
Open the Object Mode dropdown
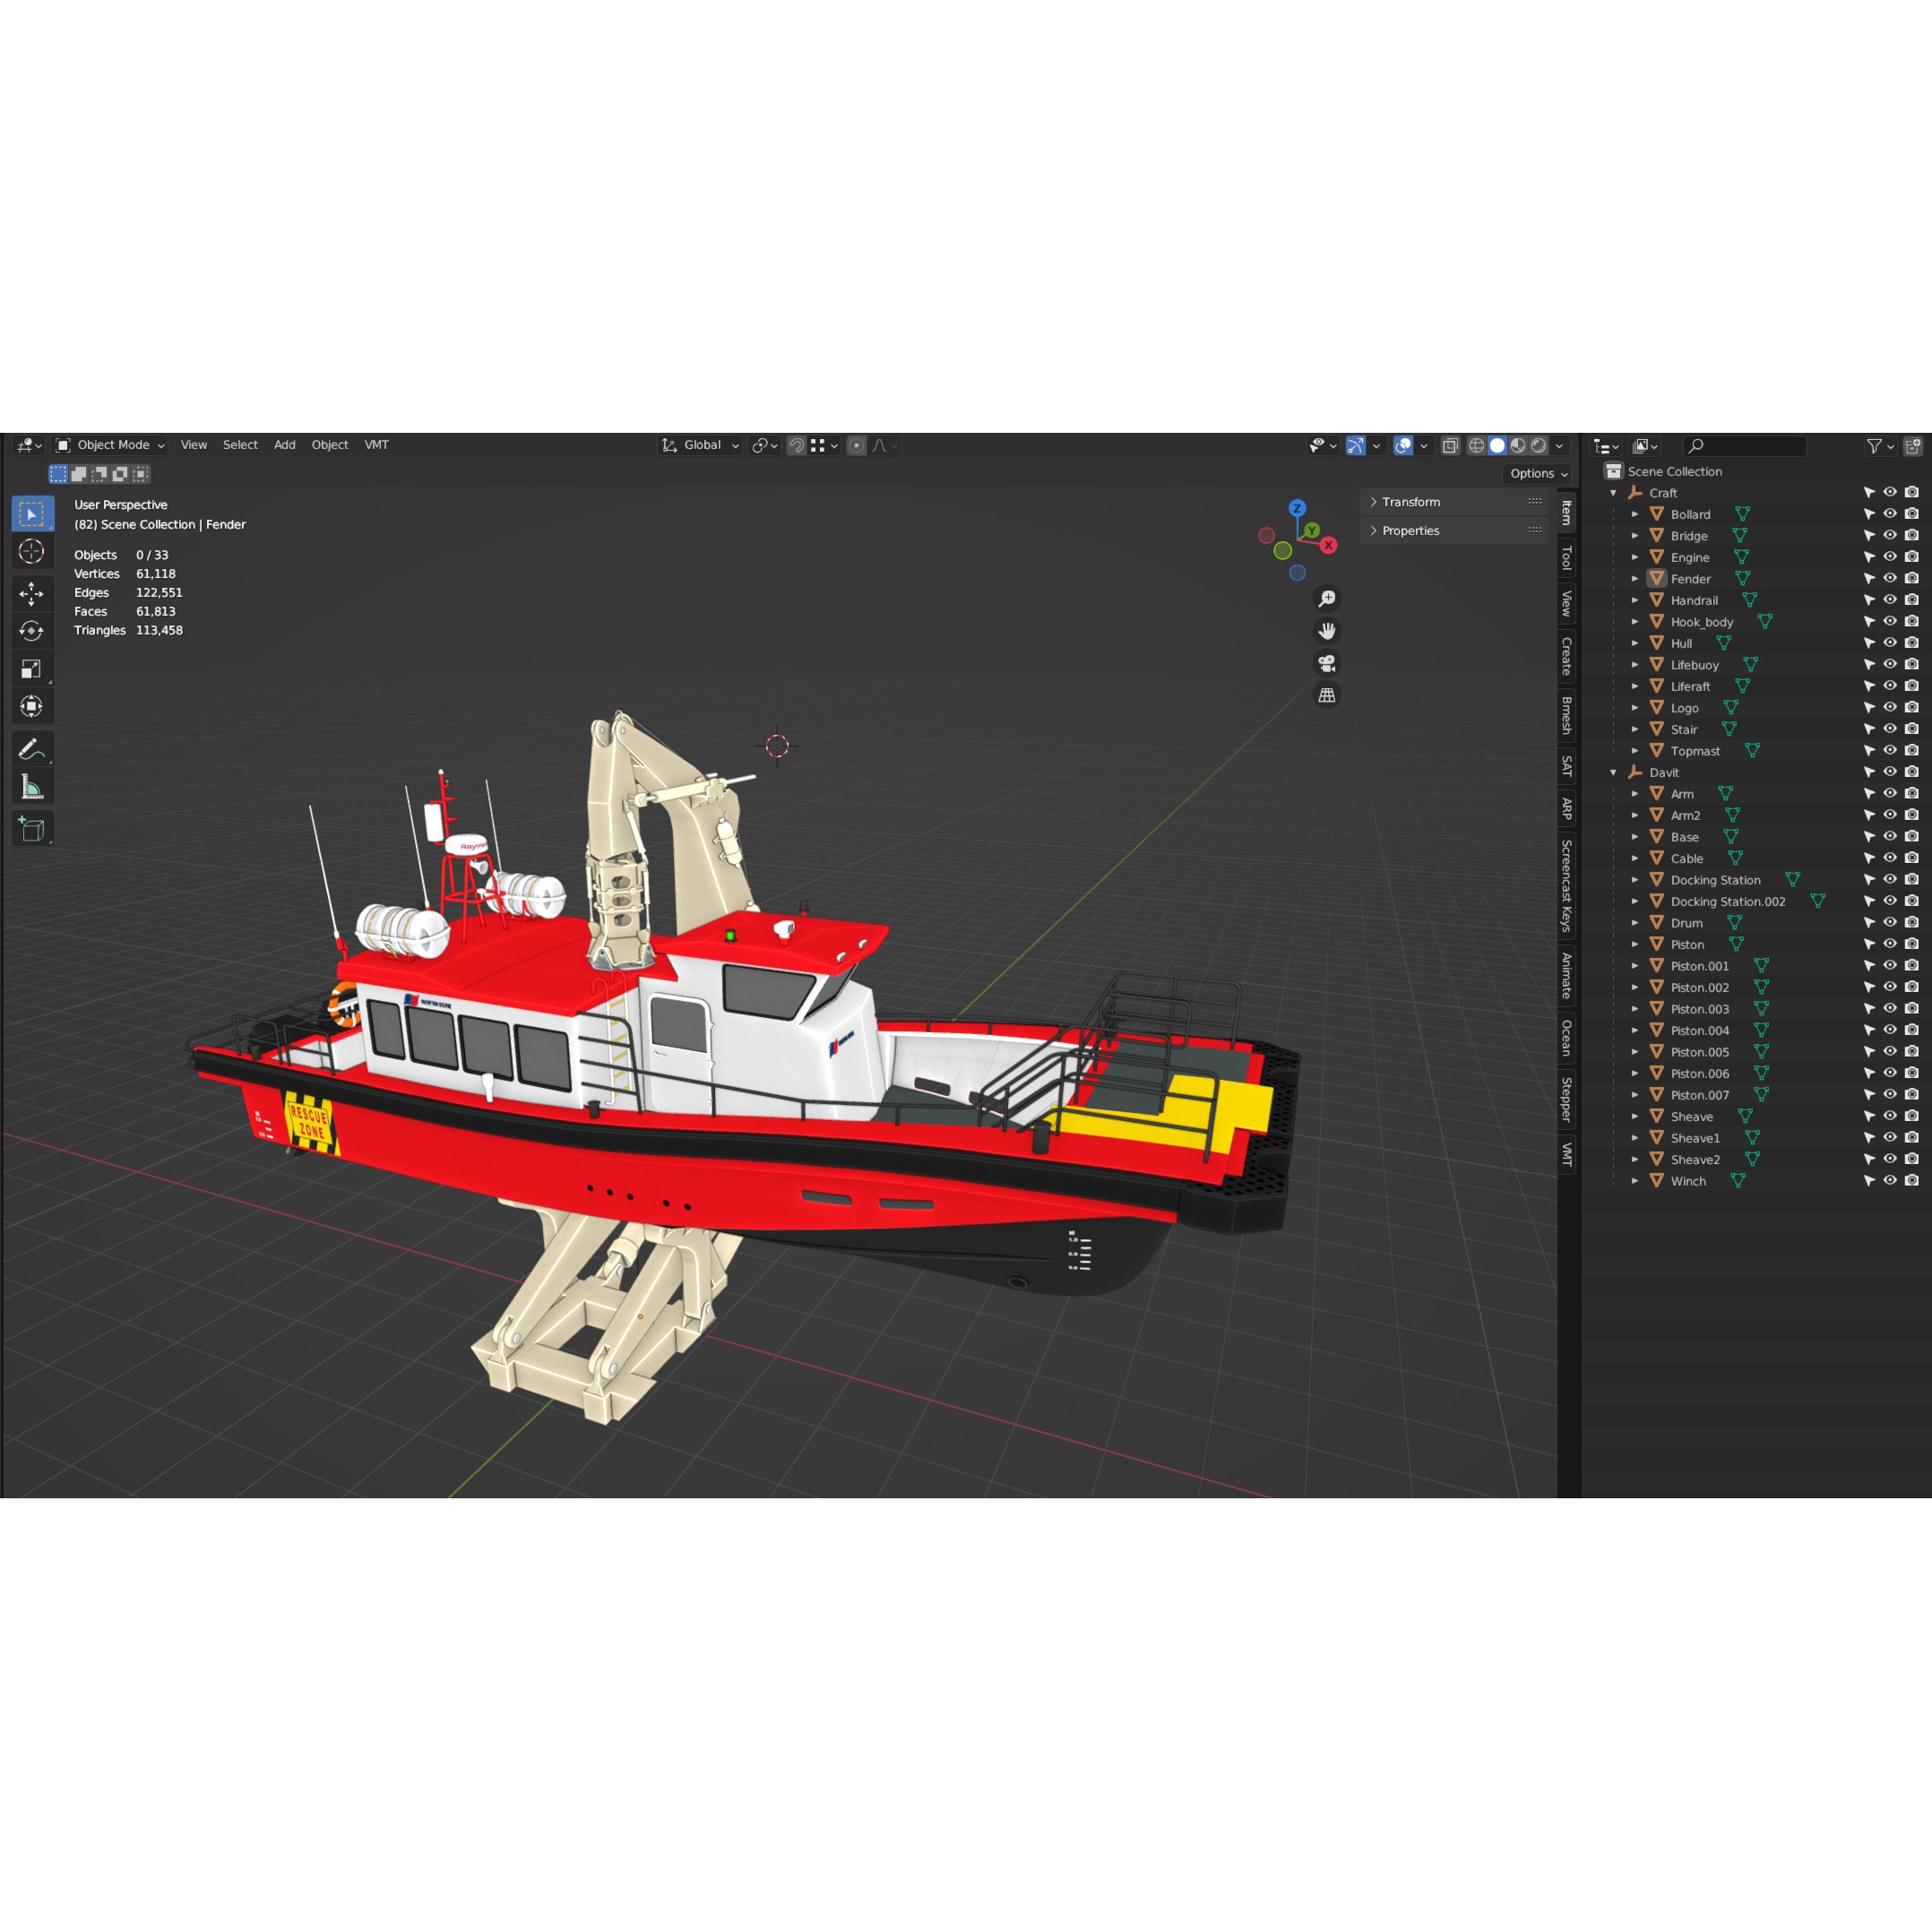[110, 445]
